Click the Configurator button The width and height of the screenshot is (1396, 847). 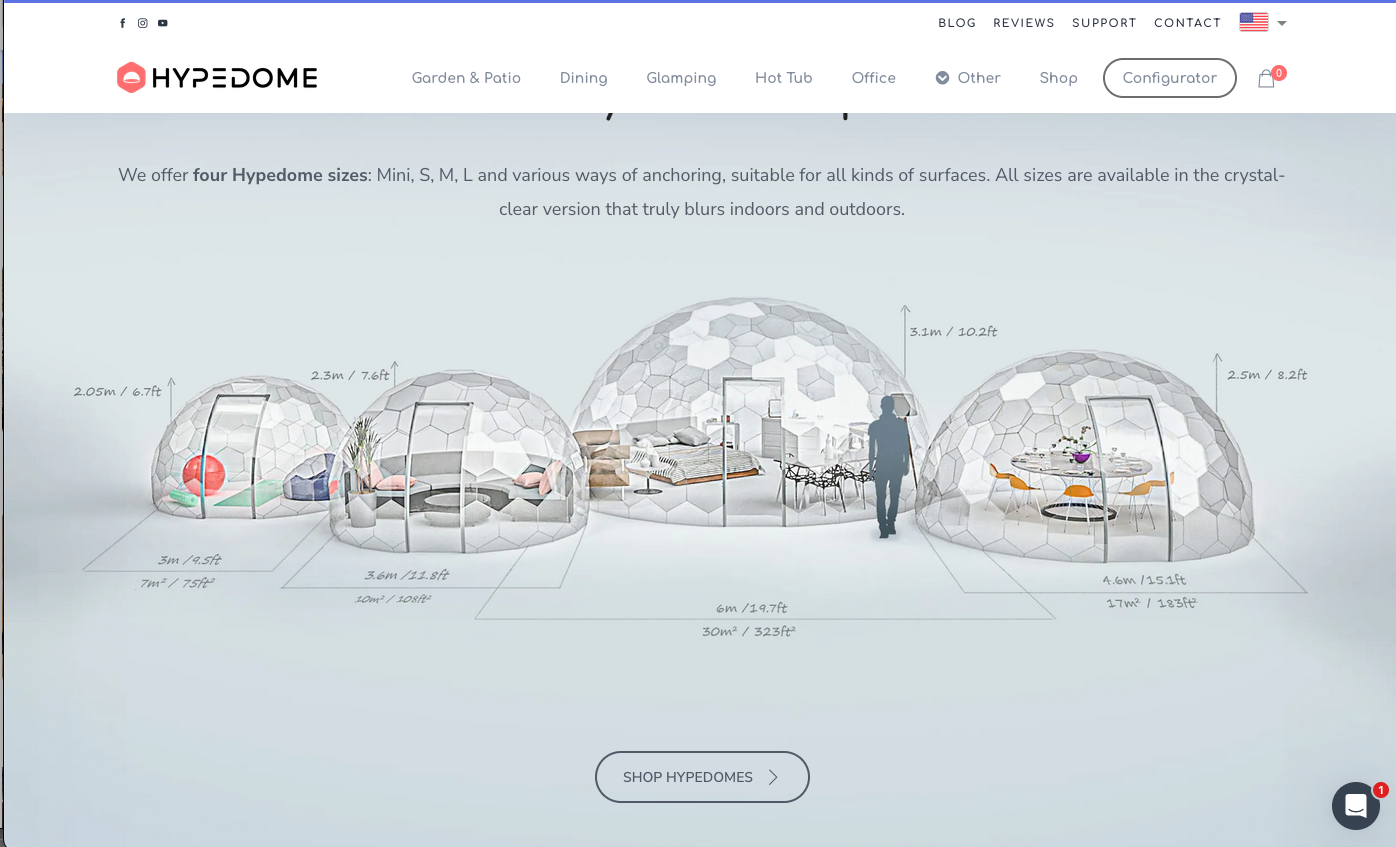pyautogui.click(x=1170, y=78)
